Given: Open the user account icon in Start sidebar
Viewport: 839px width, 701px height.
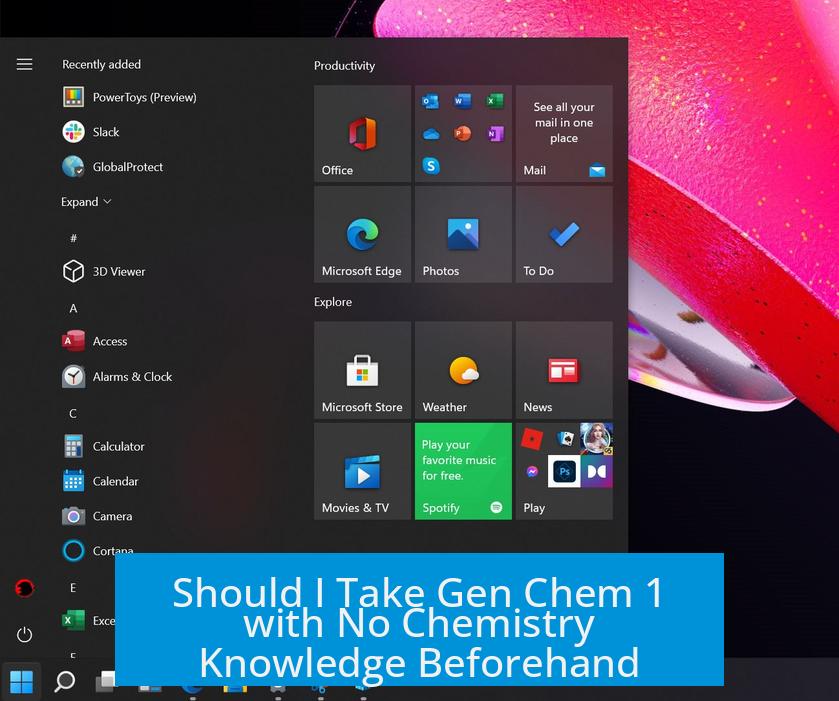Looking at the screenshot, I should [25, 588].
